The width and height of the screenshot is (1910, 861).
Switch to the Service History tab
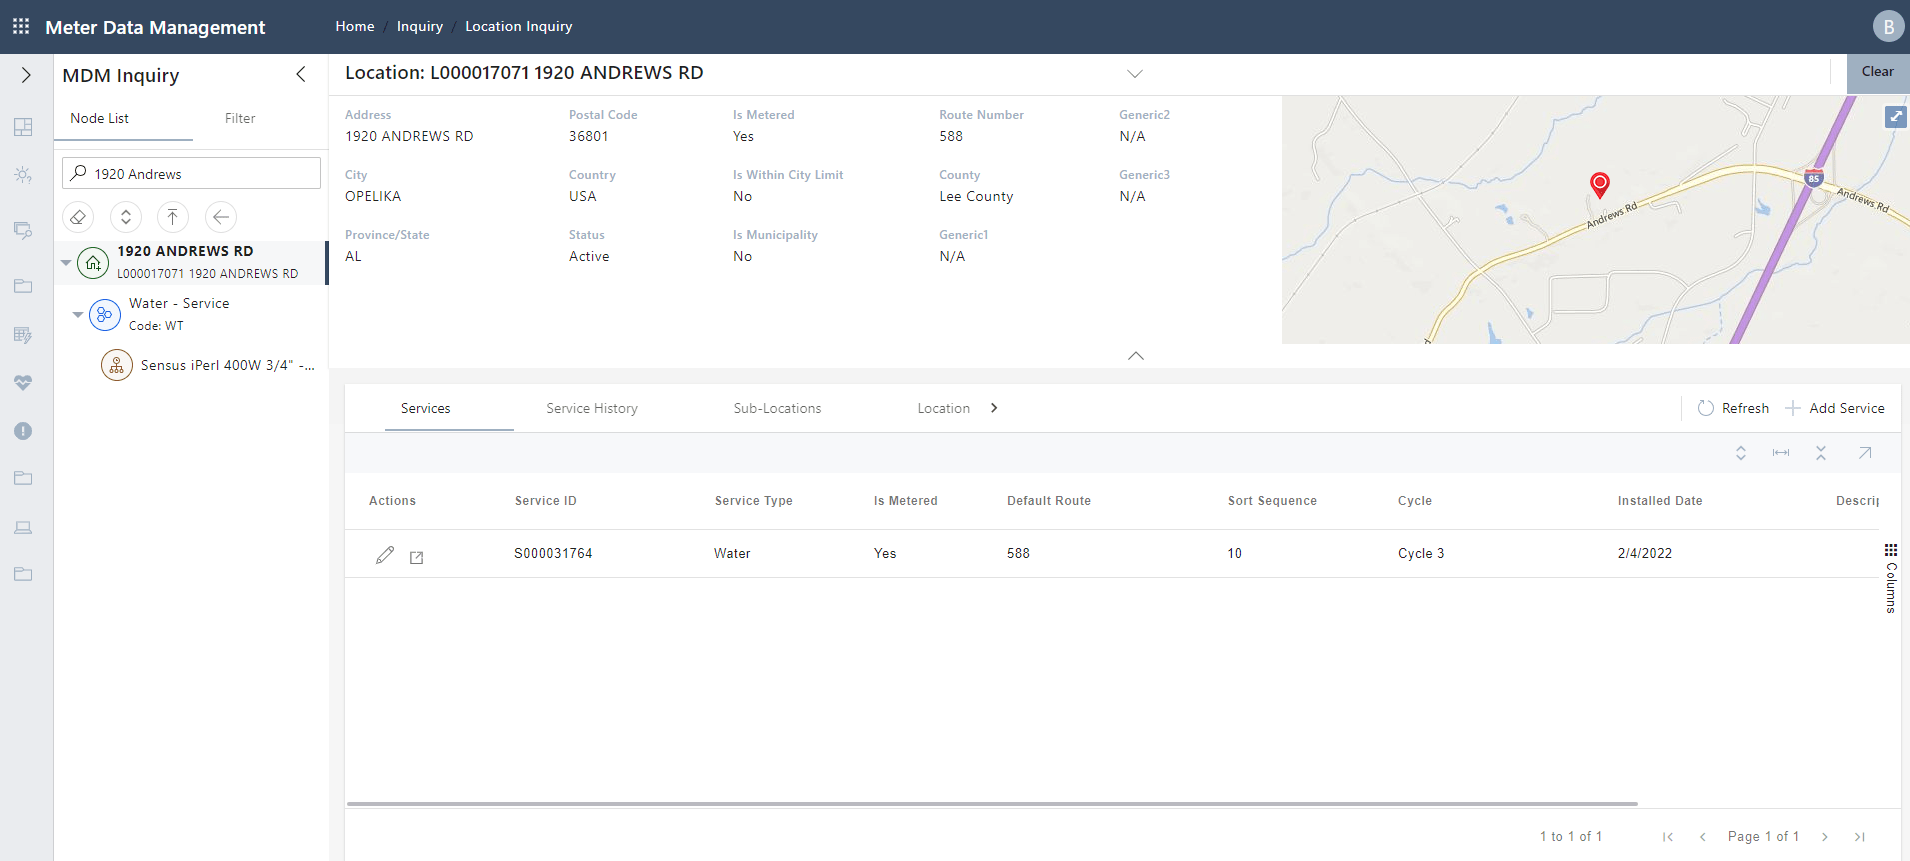[x=591, y=408]
